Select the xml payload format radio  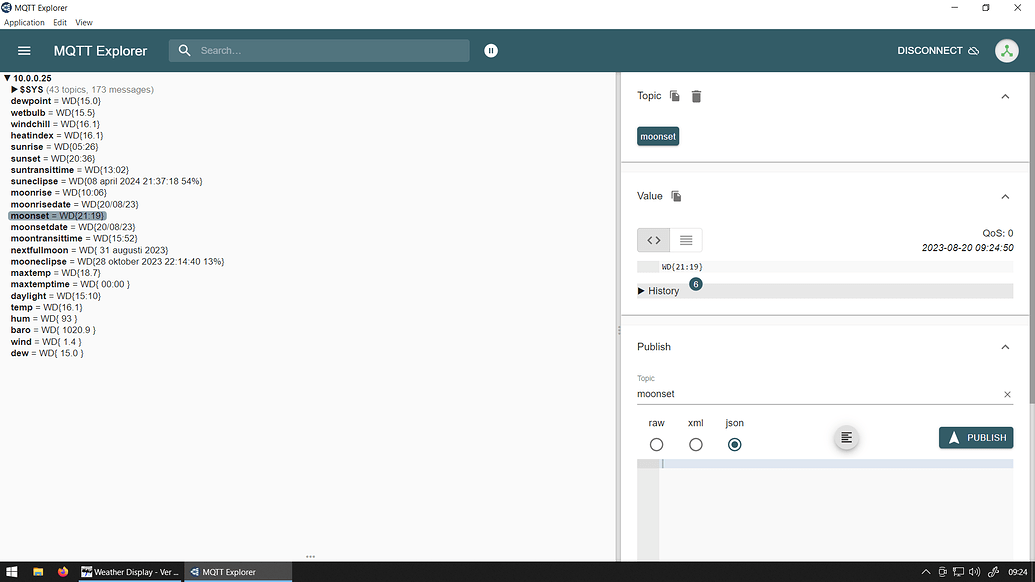(x=696, y=445)
